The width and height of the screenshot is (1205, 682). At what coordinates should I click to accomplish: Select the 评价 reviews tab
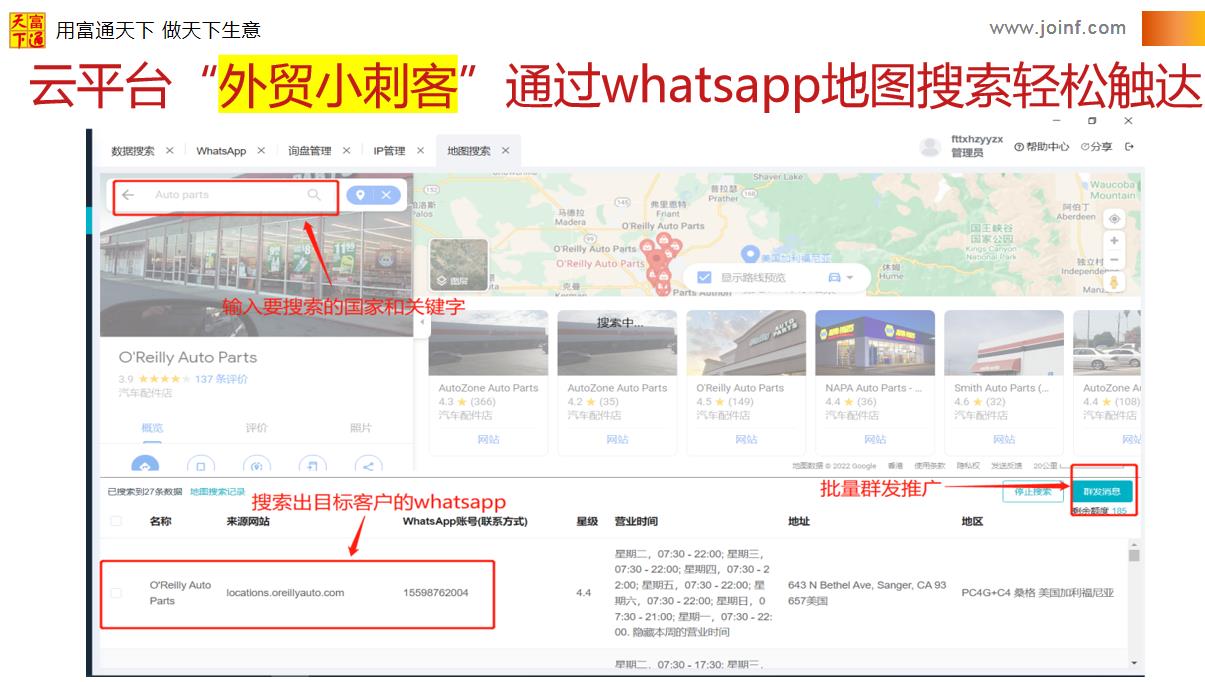click(x=257, y=428)
